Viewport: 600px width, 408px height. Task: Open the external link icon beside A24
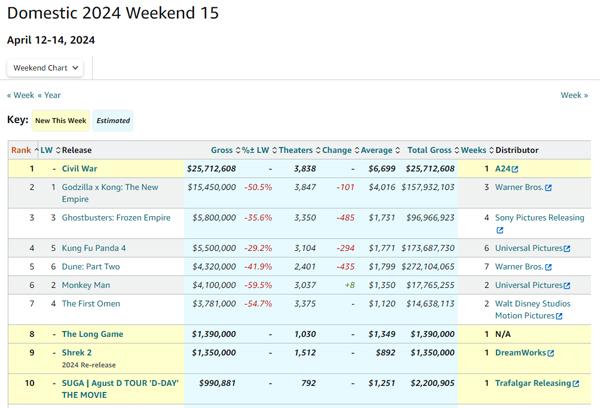click(515, 169)
